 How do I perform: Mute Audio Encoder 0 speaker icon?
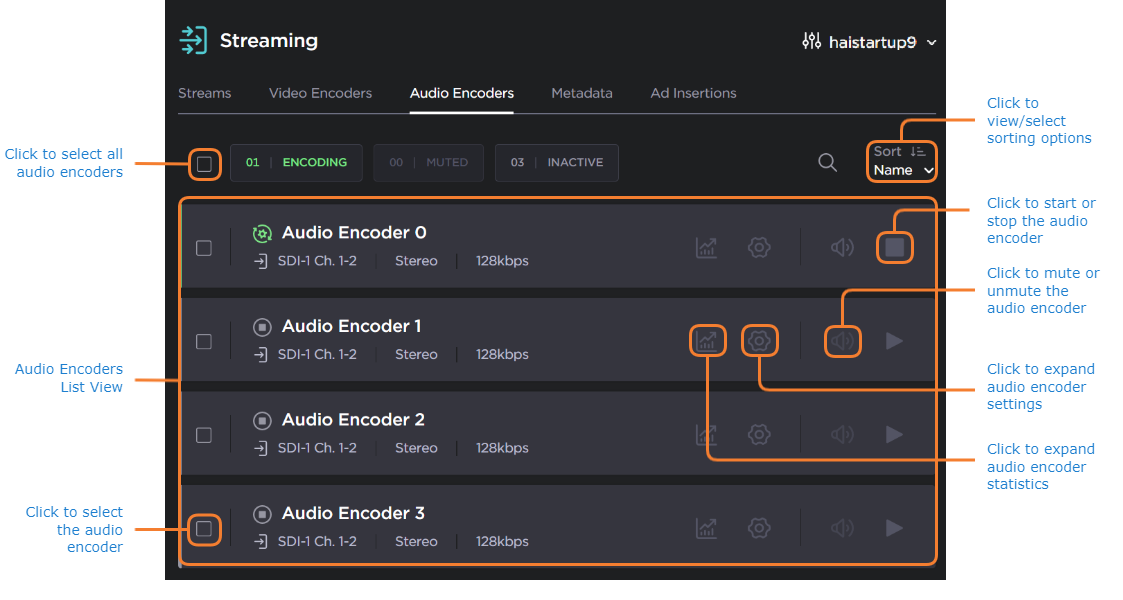click(x=842, y=247)
